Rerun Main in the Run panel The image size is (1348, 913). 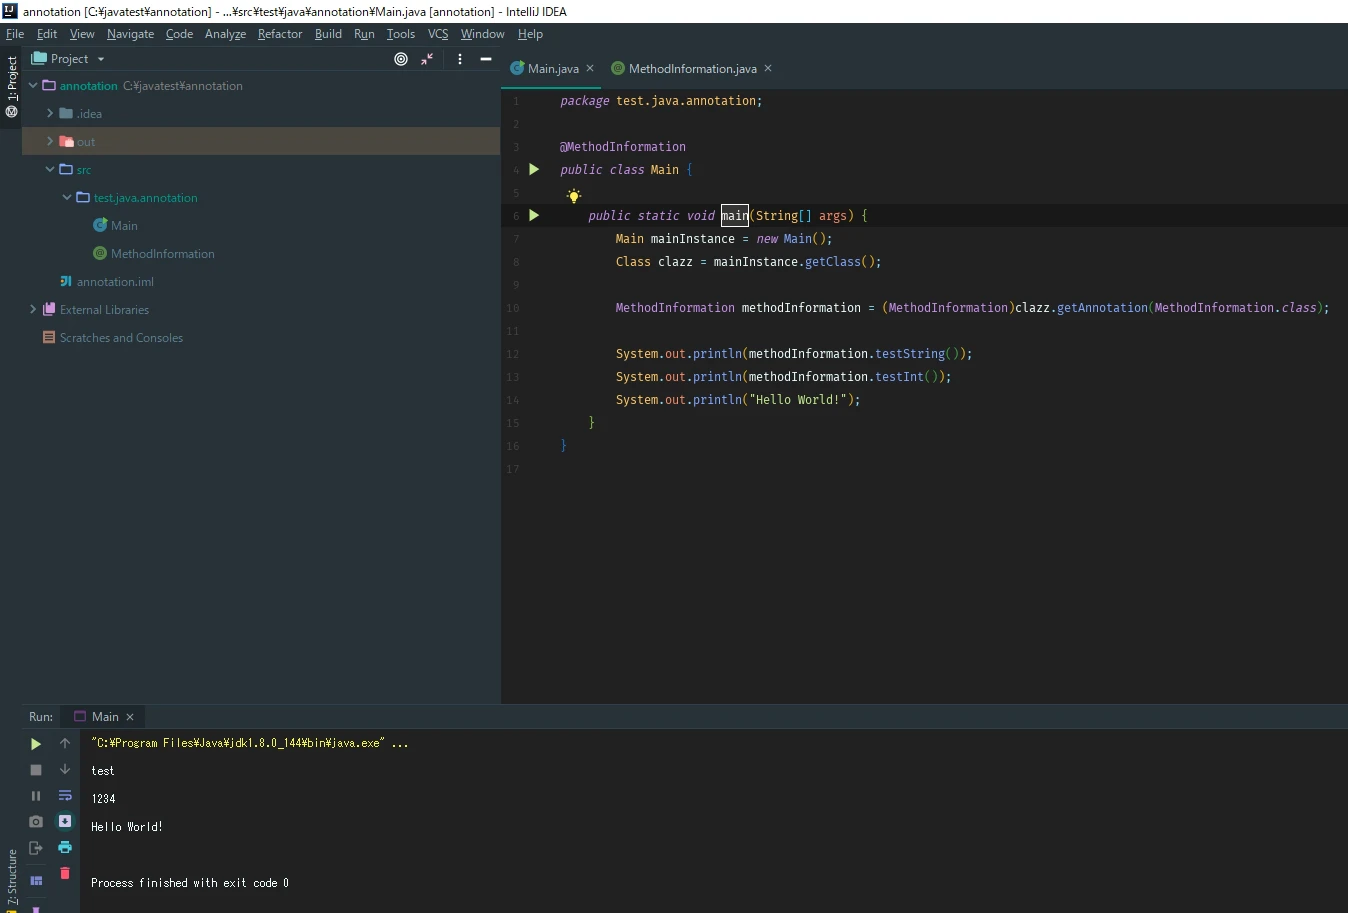(35, 744)
